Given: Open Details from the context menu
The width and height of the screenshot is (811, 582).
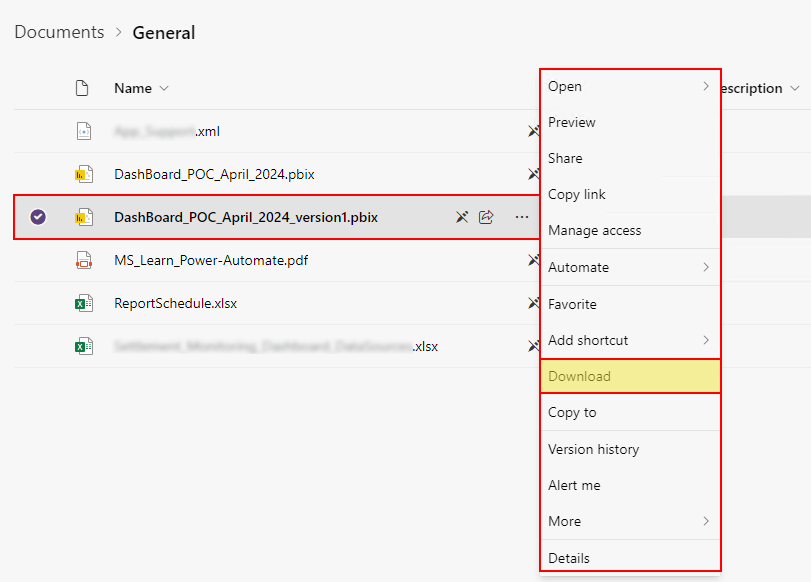Looking at the screenshot, I should (x=630, y=558).
